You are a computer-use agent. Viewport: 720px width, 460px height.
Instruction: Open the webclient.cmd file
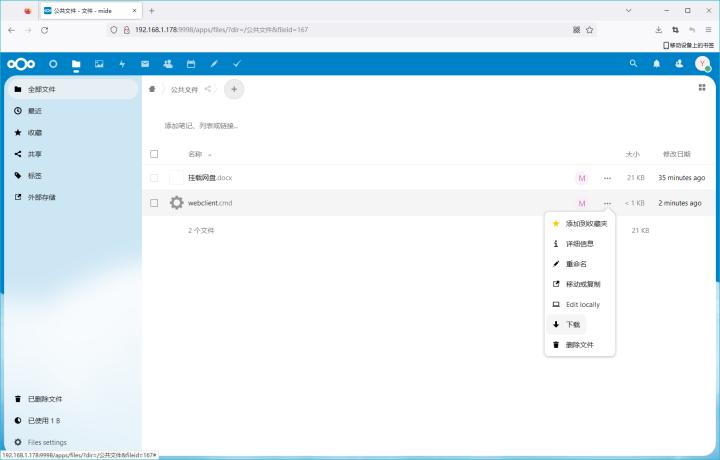(210, 203)
